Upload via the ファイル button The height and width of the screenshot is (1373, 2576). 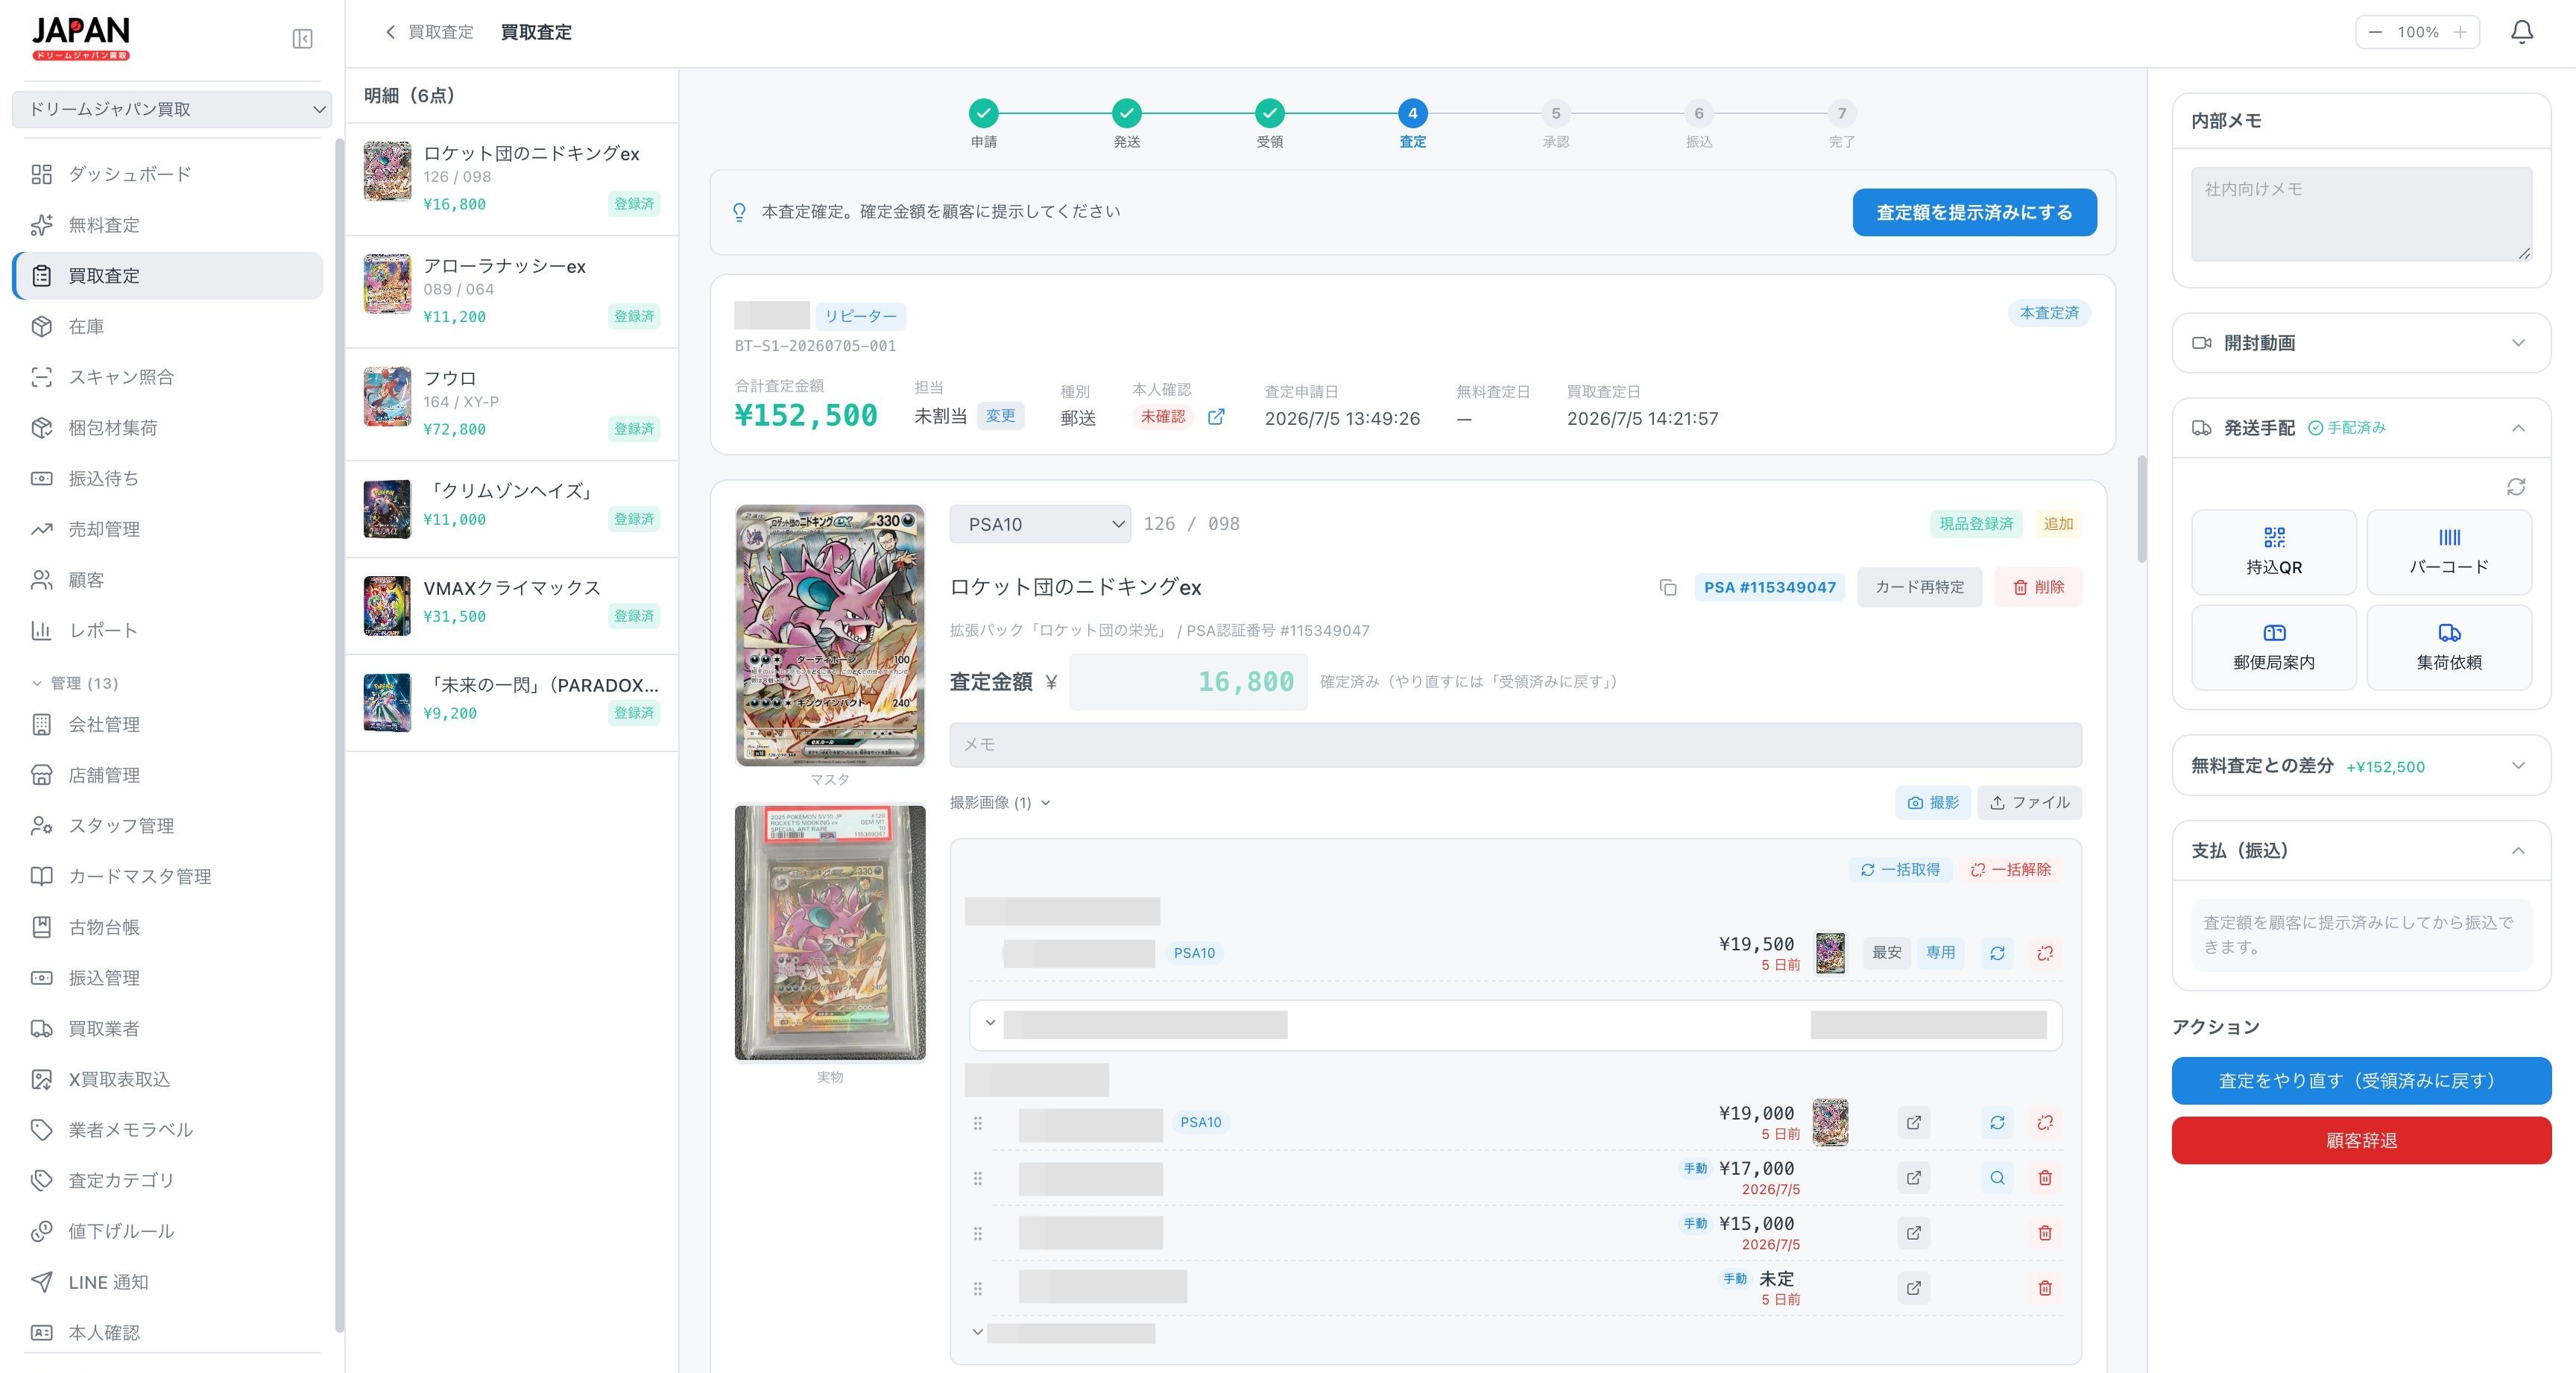2029,802
